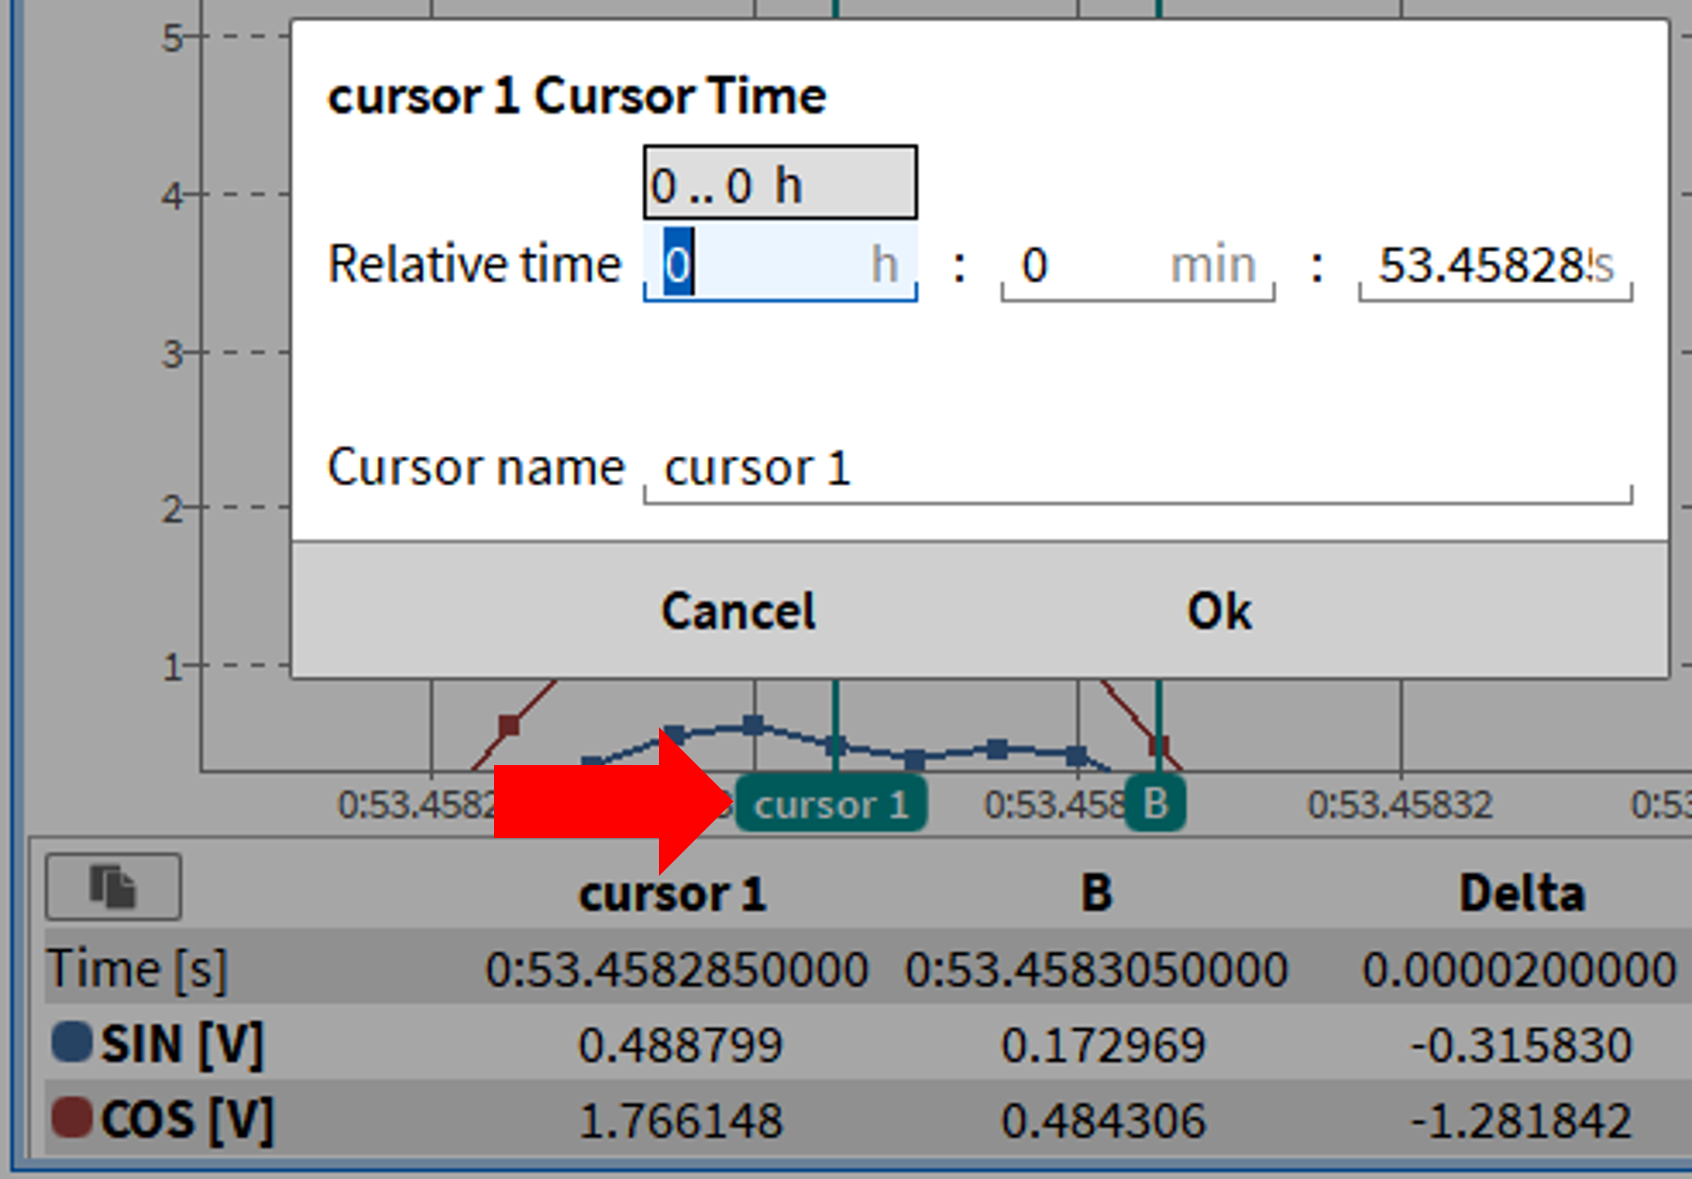Click the Time [s] row label
Viewport: 1692px width, 1179px height.
pos(137,969)
